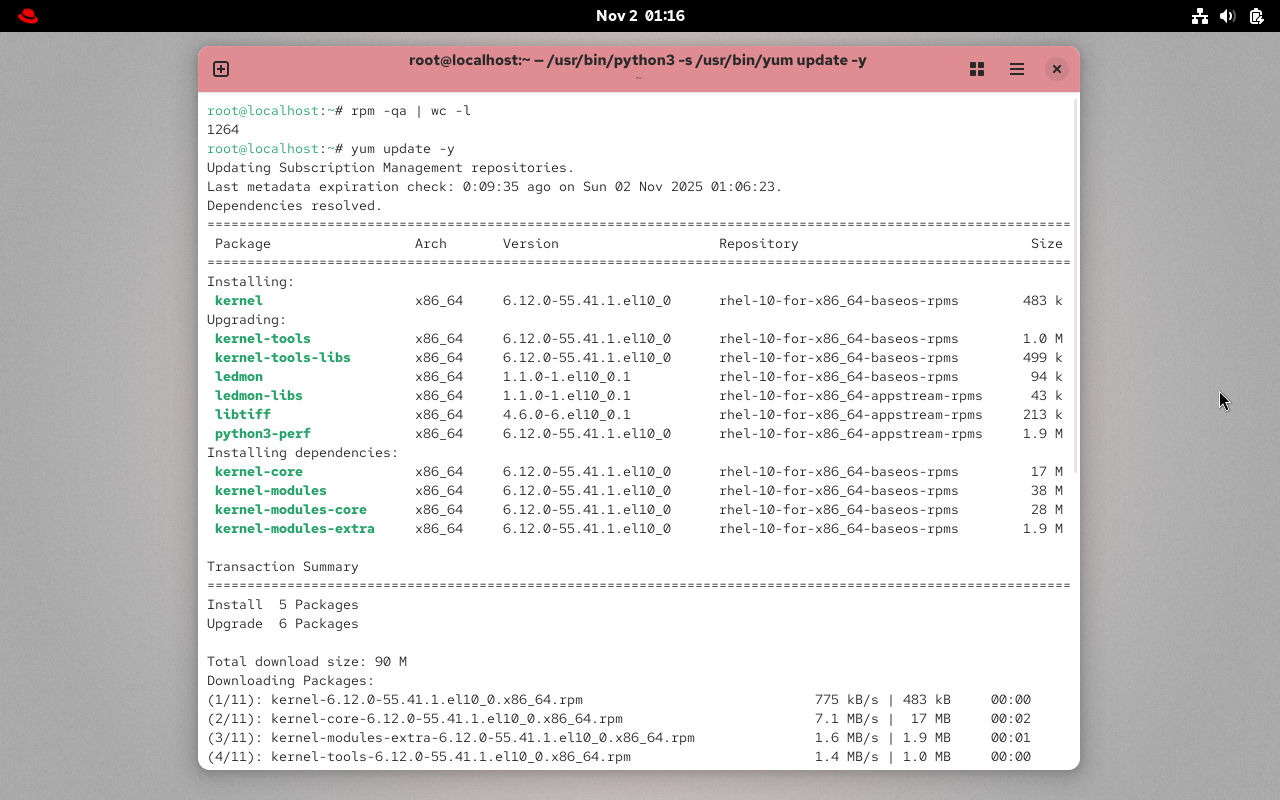Screen dimensions: 1280x800
Task: Click the wired network status icon
Action: pyautogui.click(x=1200, y=16)
